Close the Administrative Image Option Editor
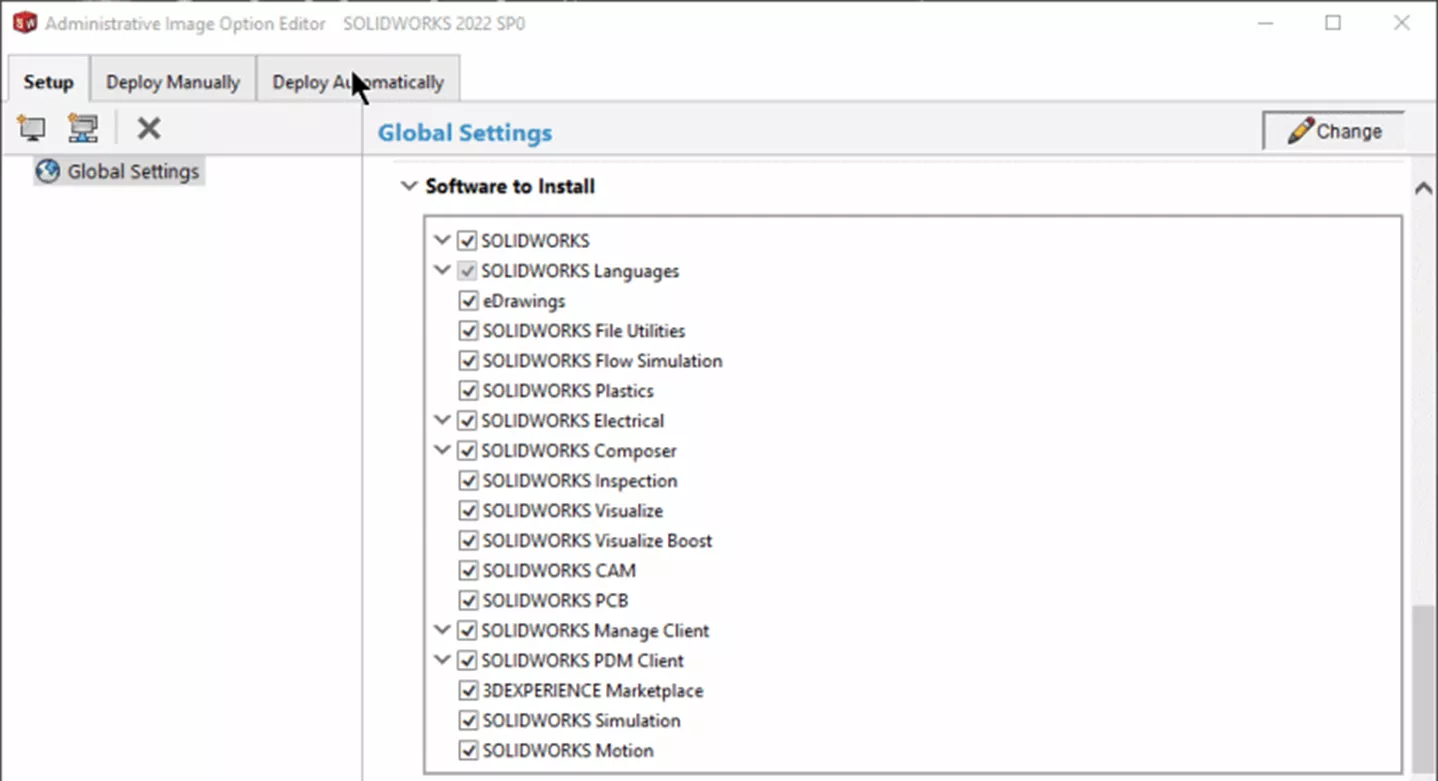Screen dimensions: 1438x781 point(1402,23)
